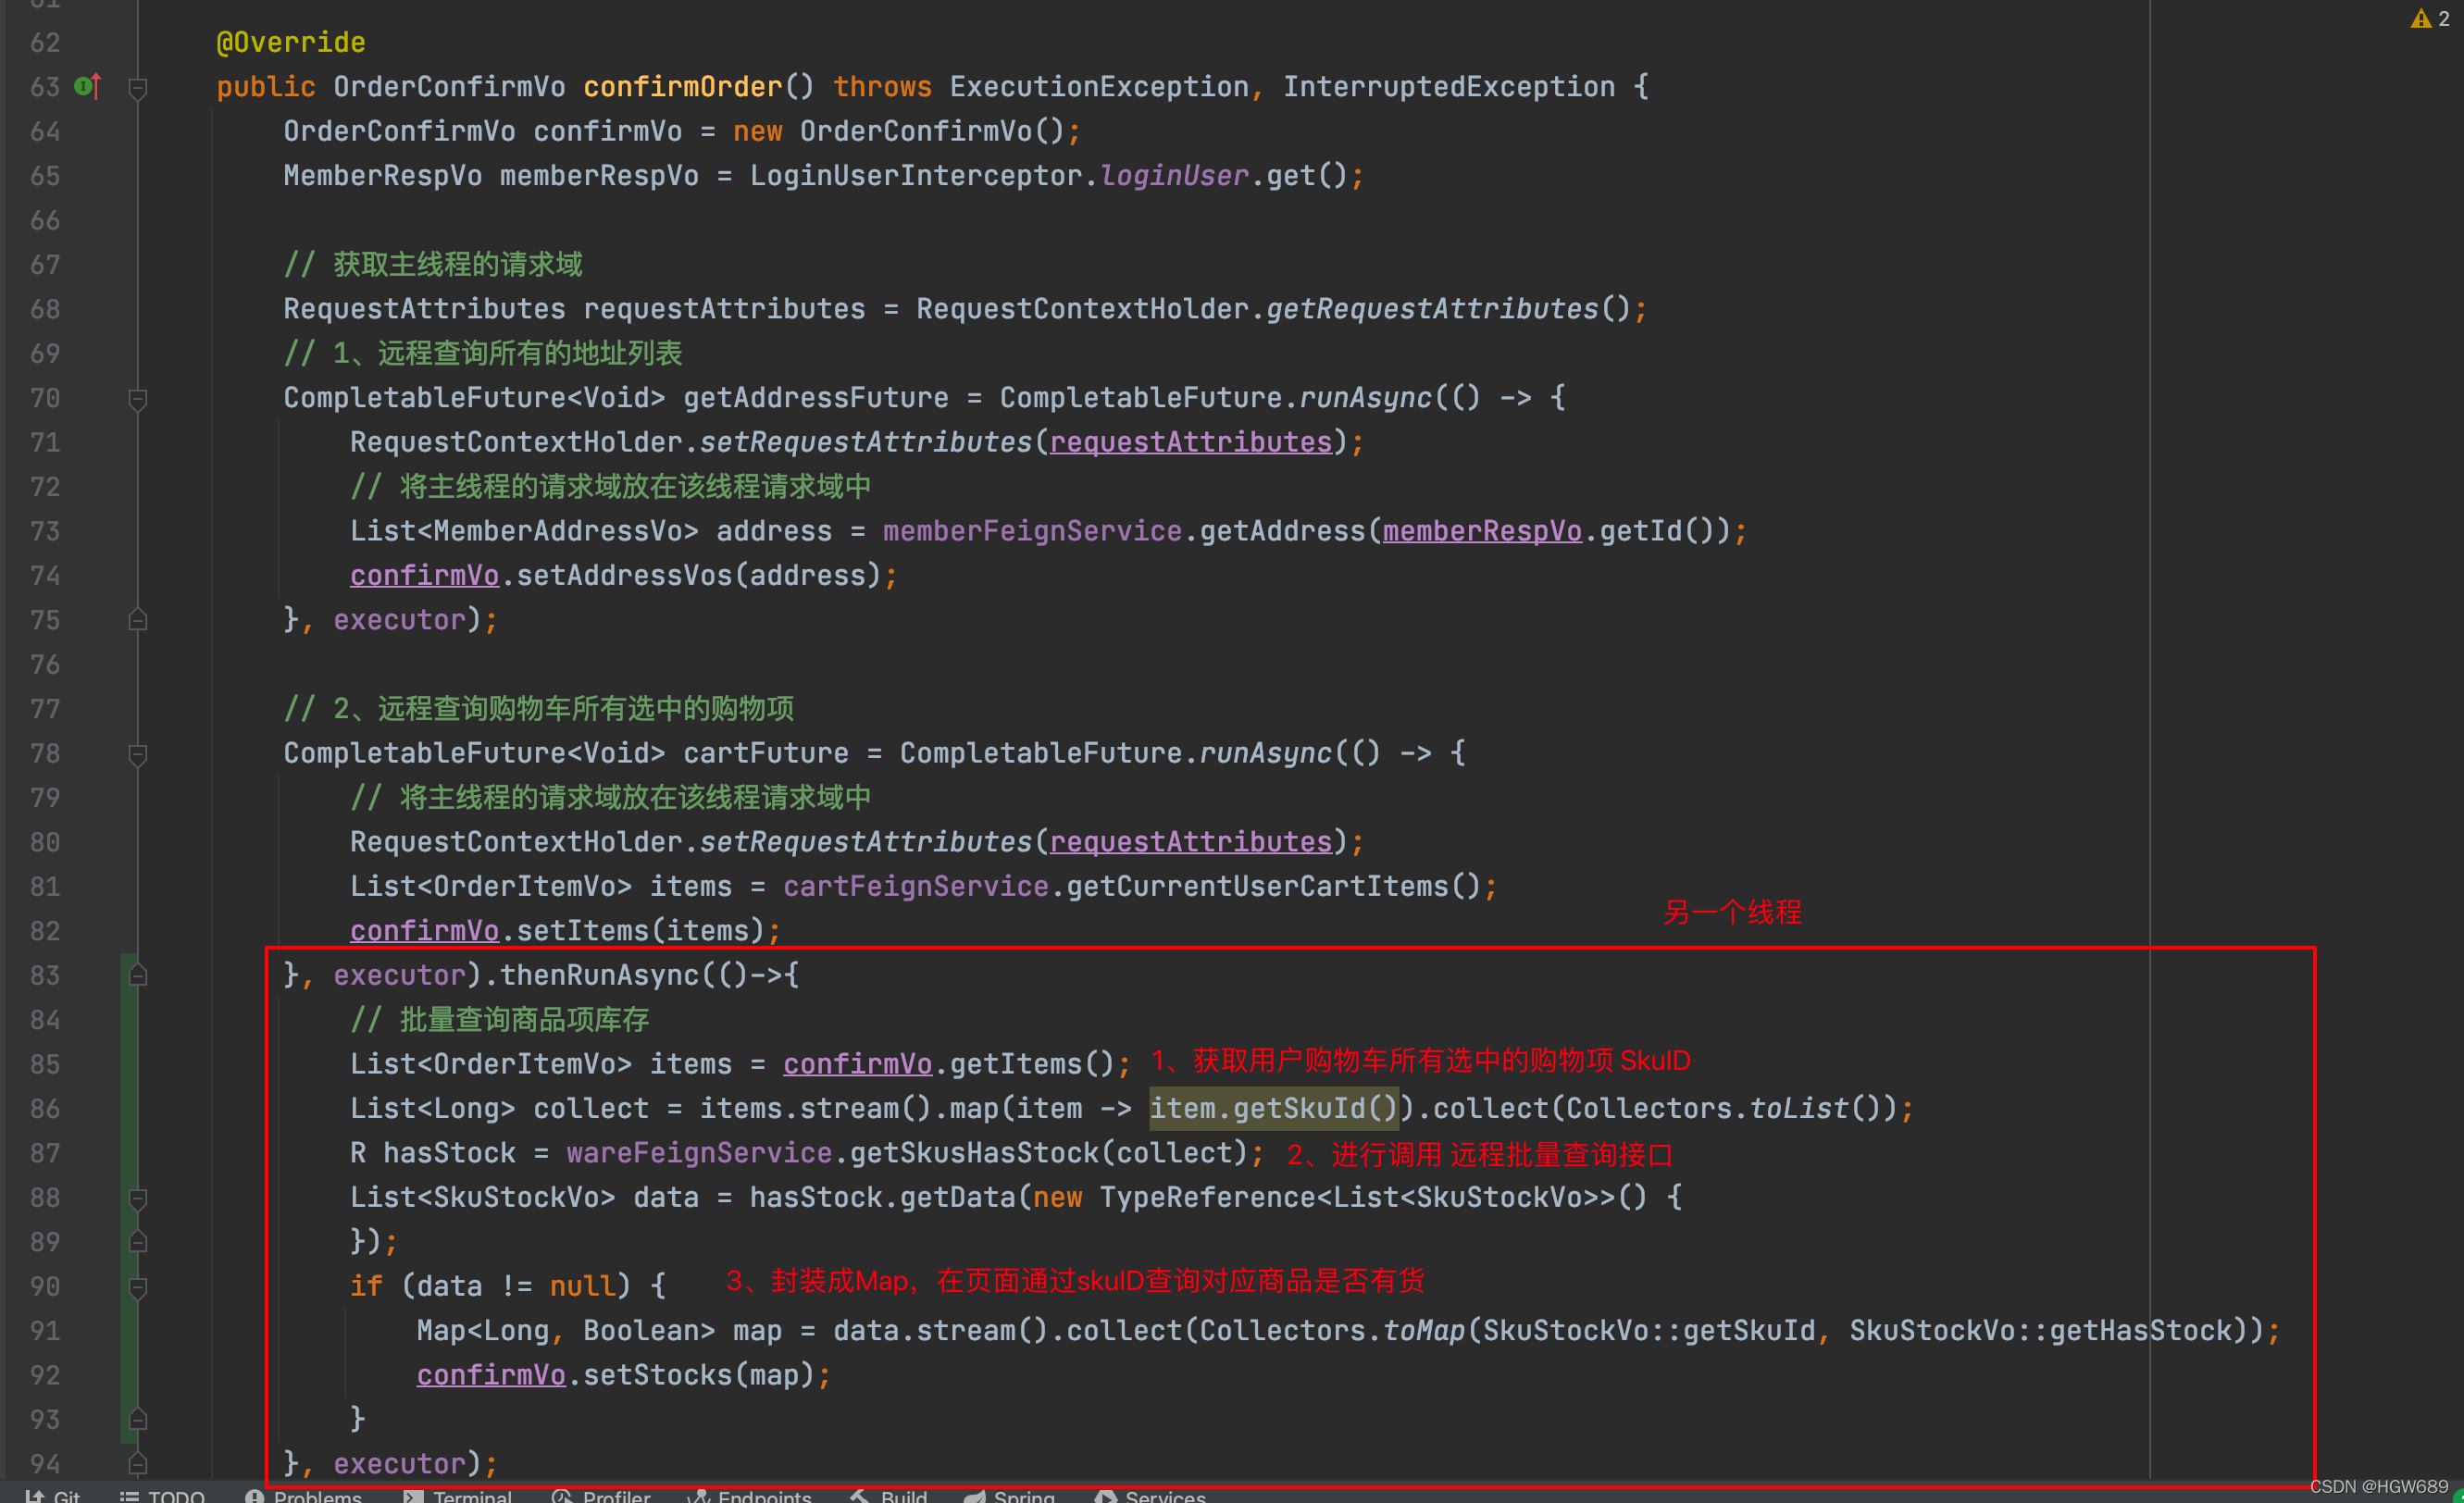The width and height of the screenshot is (2464, 1503).
Task: Click comment "// 批量查询商品项库存"
Action: tap(499, 1020)
